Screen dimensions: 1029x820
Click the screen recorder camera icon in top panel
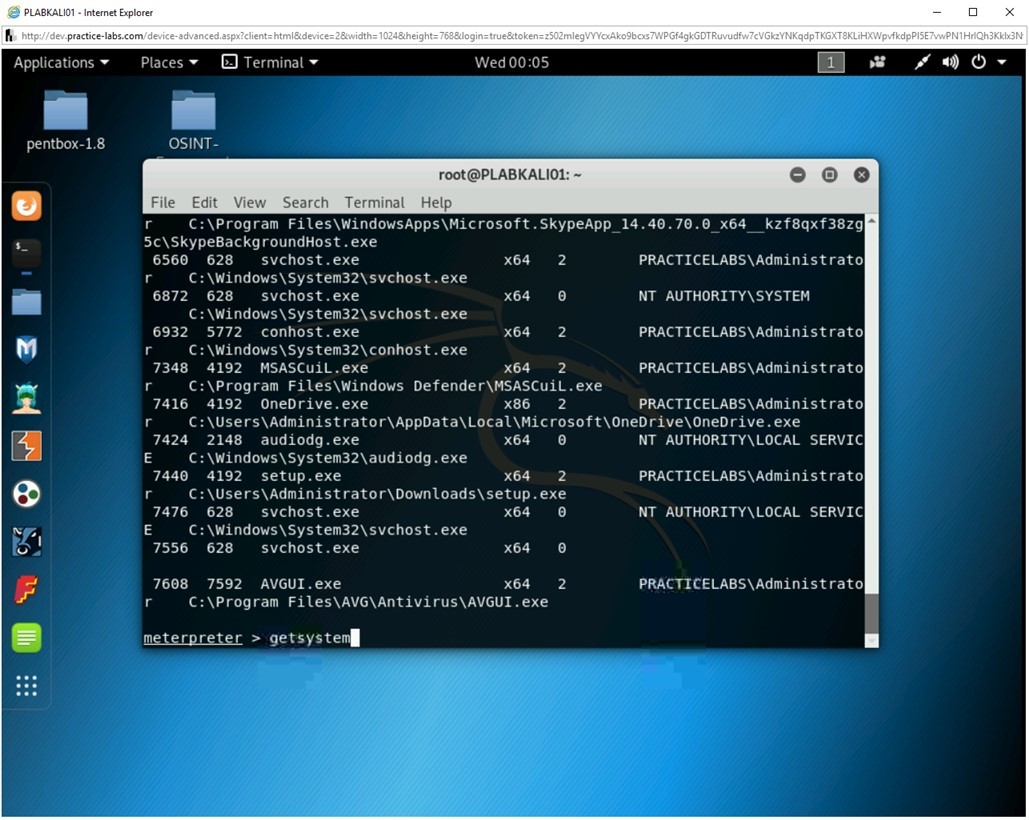click(877, 62)
